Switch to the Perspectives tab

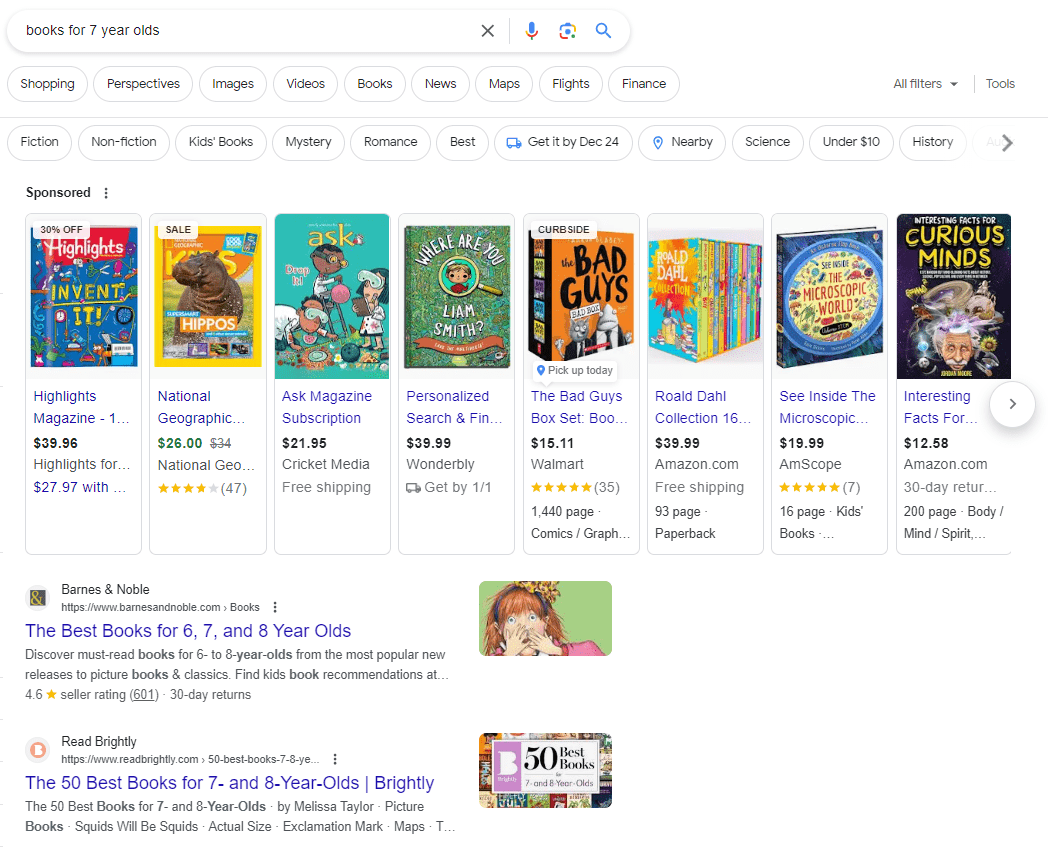143,84
